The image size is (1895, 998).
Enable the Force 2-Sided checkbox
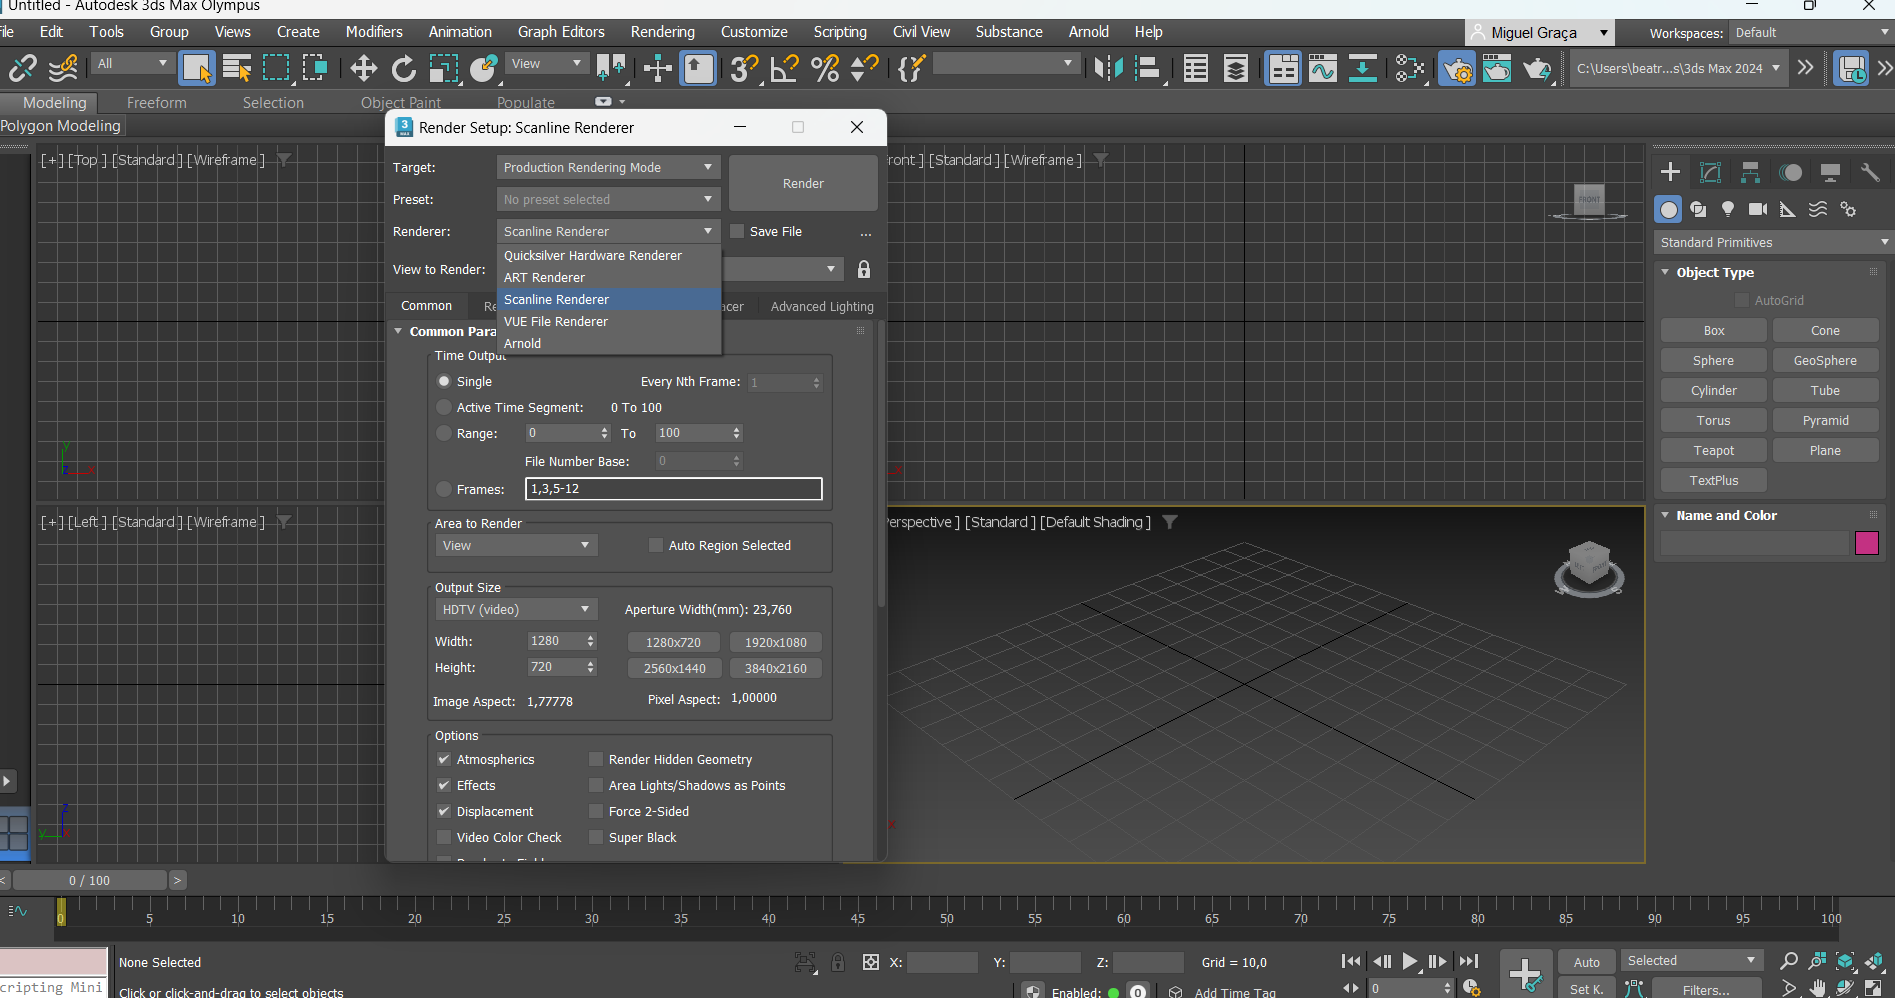tap(596, 811)
